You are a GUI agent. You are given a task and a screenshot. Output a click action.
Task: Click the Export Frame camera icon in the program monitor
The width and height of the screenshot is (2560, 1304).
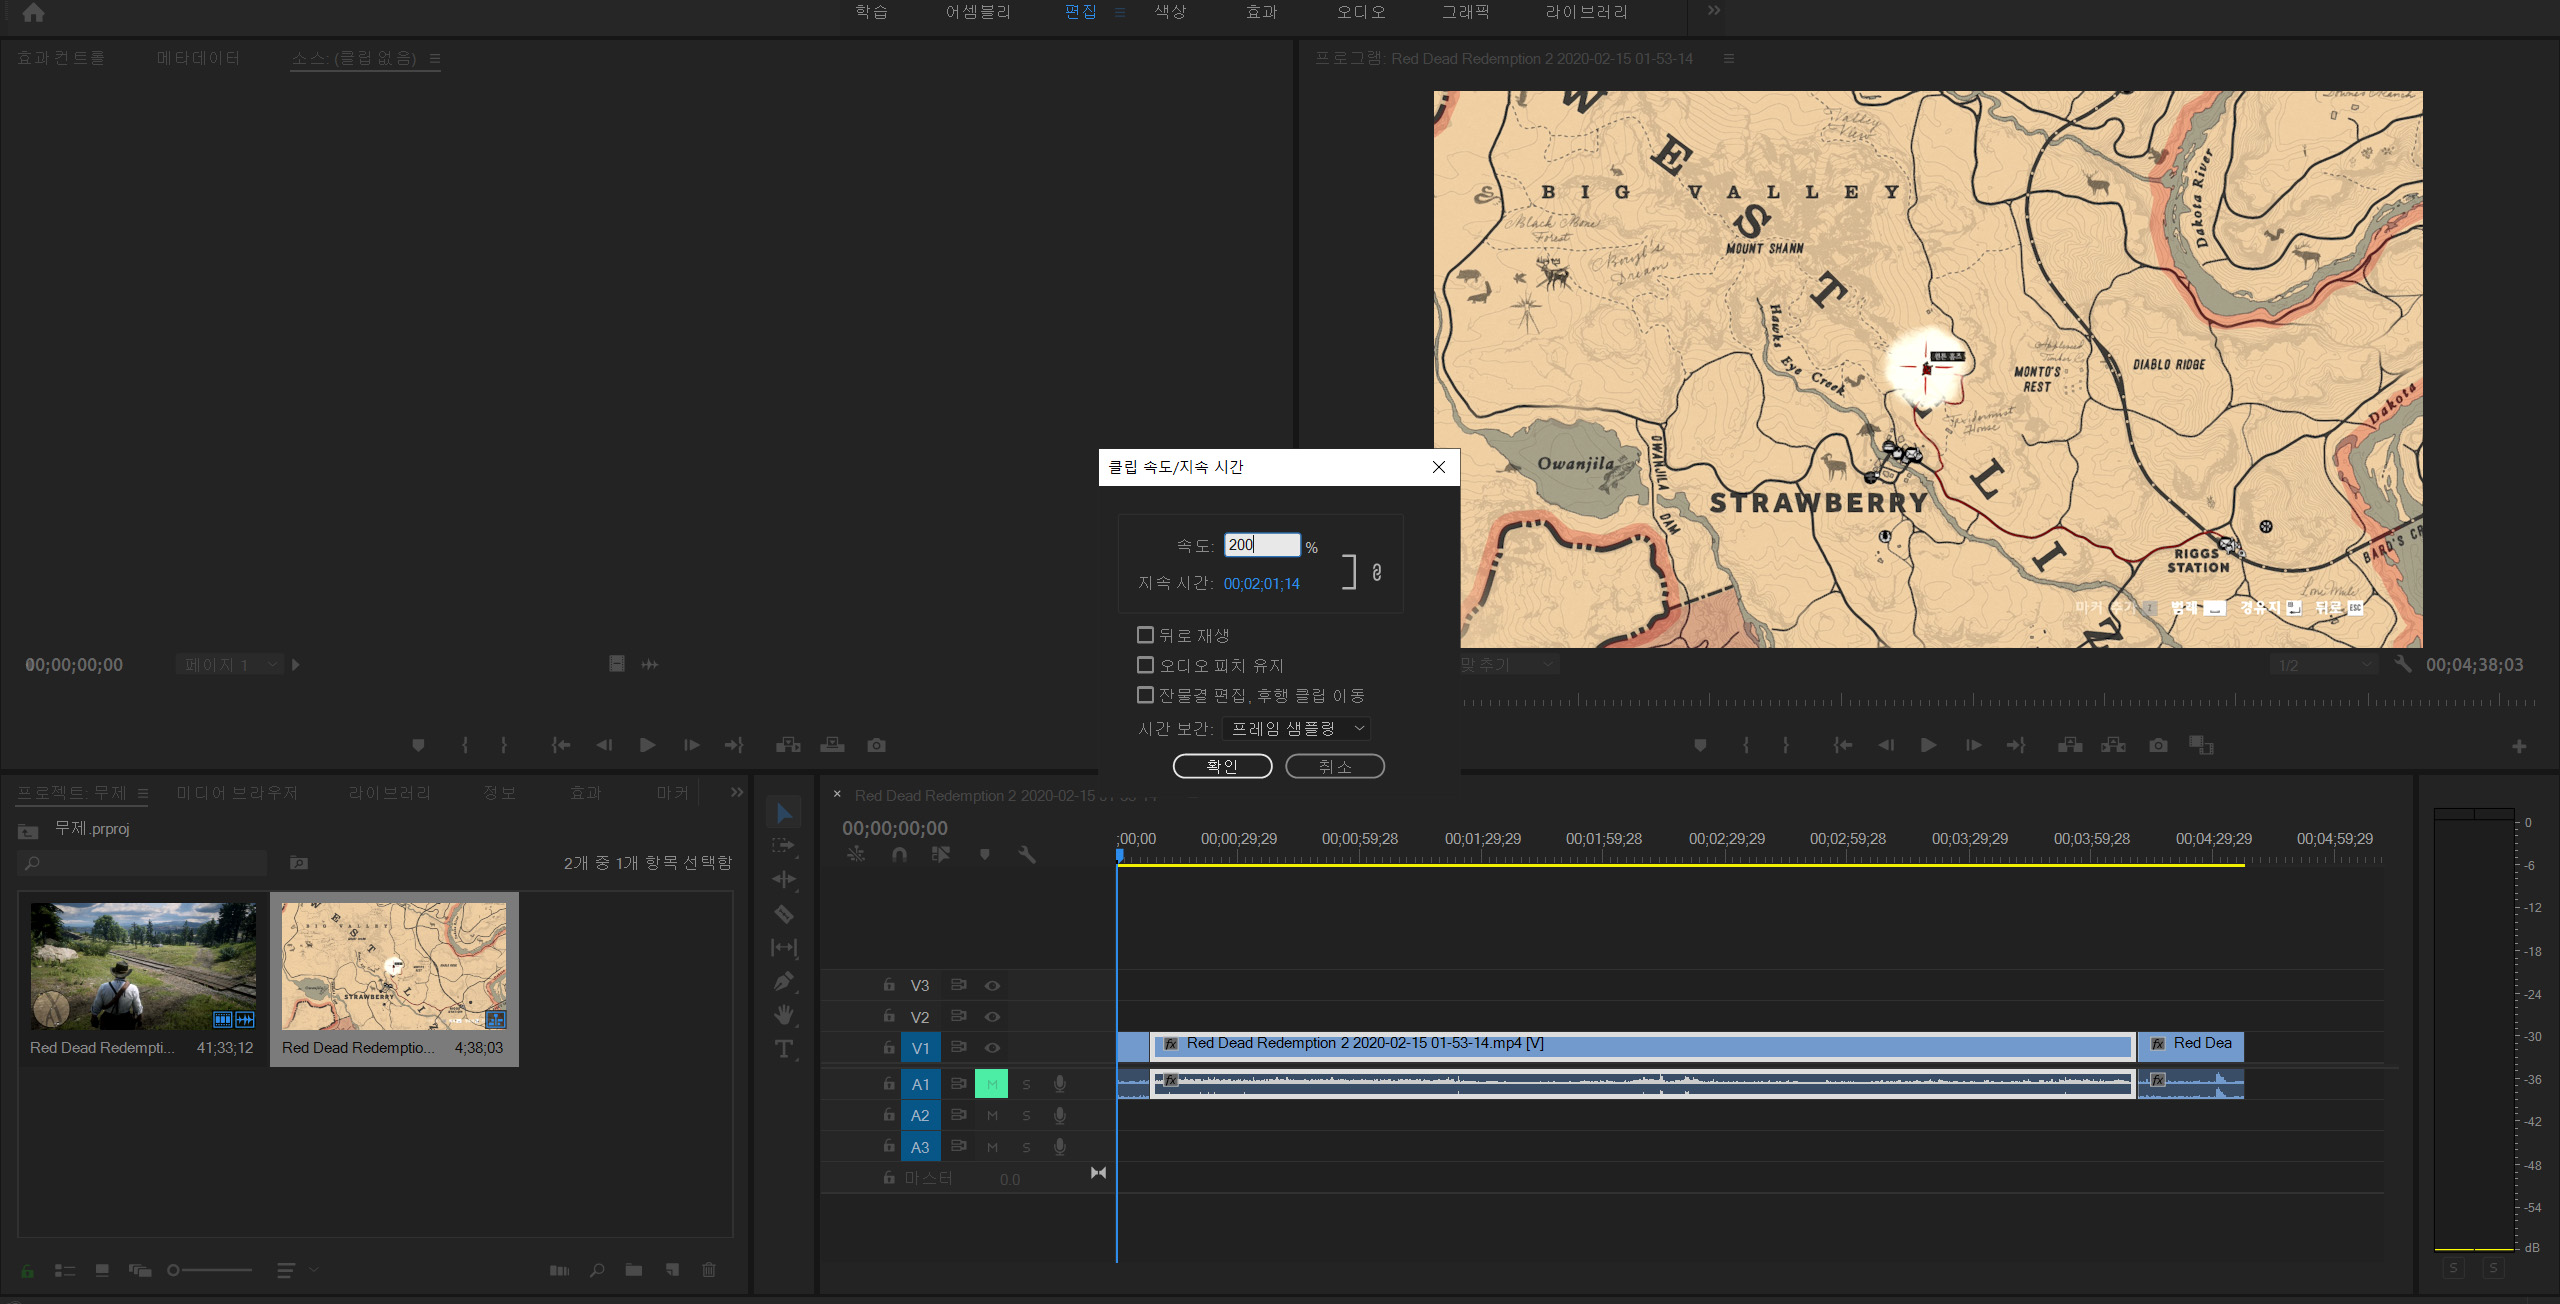point(2158,745)
